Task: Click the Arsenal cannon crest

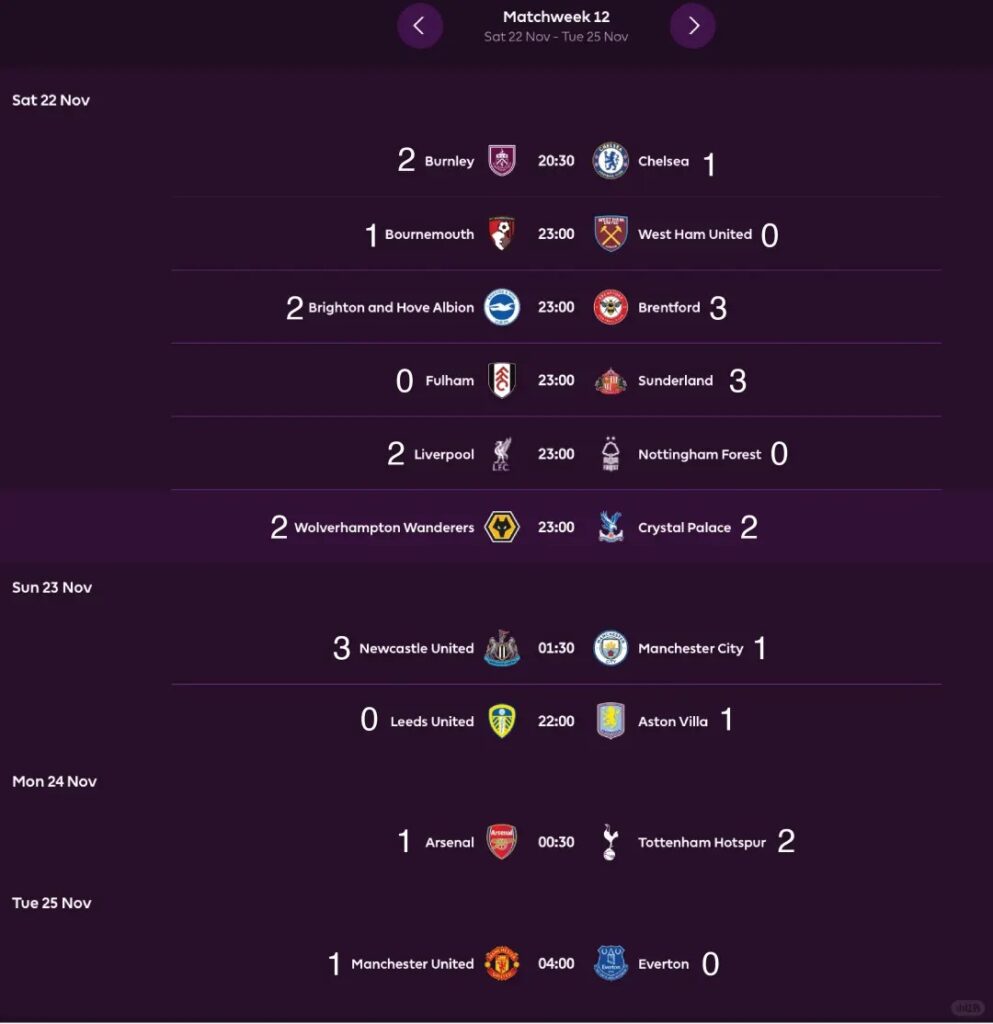Action: click(502, 842)
